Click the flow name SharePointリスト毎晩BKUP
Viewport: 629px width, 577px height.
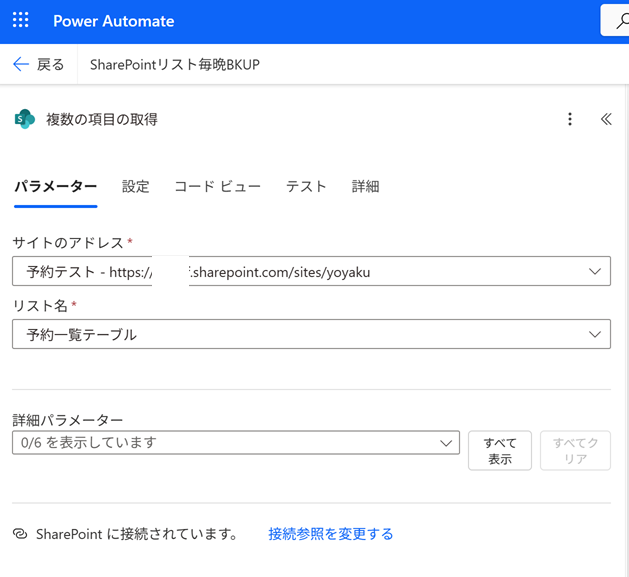pos(174,65)
